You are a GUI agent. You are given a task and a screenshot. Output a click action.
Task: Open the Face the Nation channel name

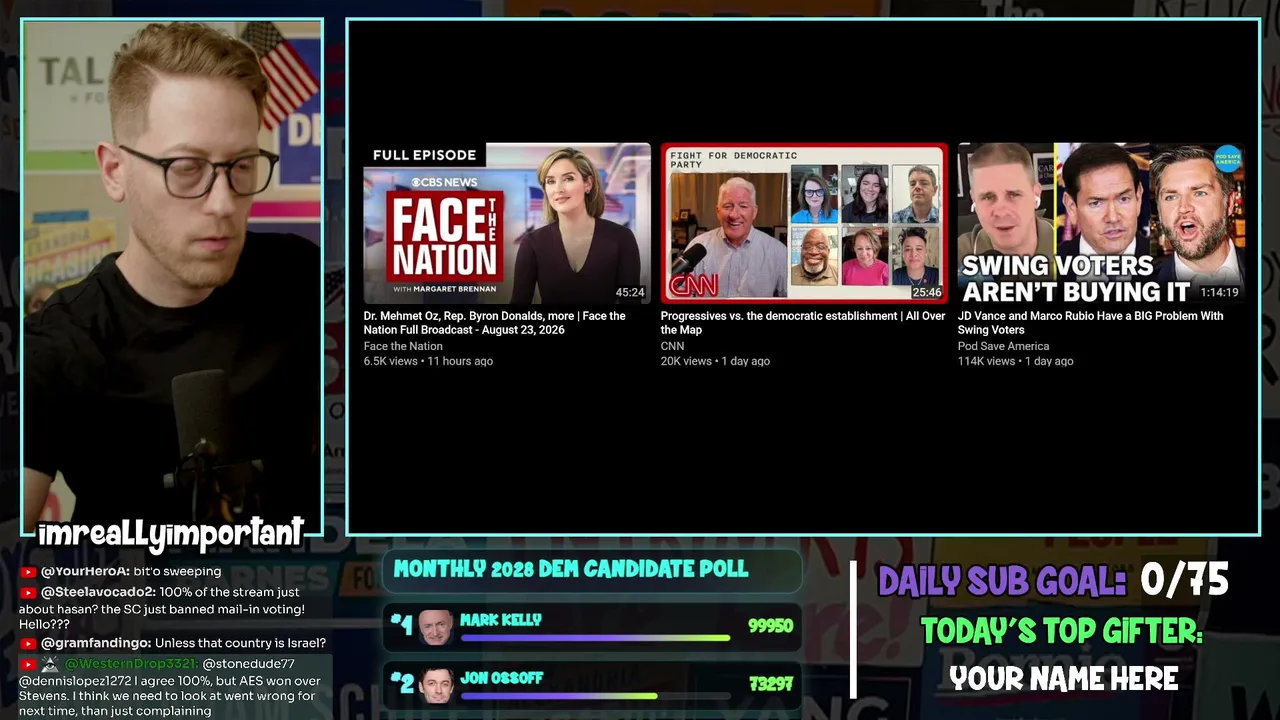tap(403, 347)
